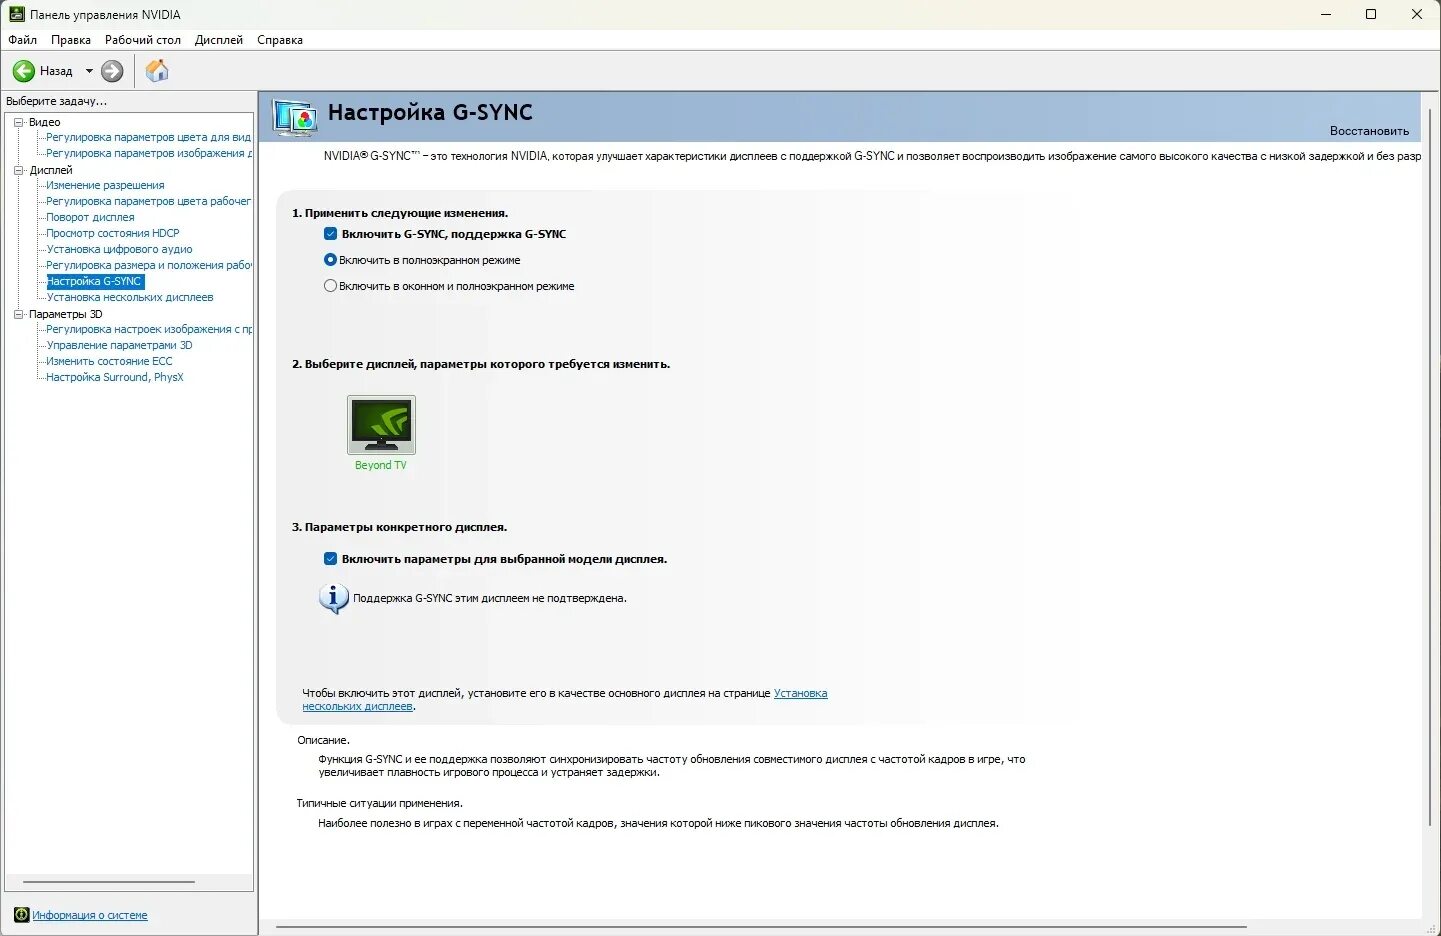Select 'Регулировка размера и положения рабочего стола' item
1441x936 pixels.
(x=148, y=265)
